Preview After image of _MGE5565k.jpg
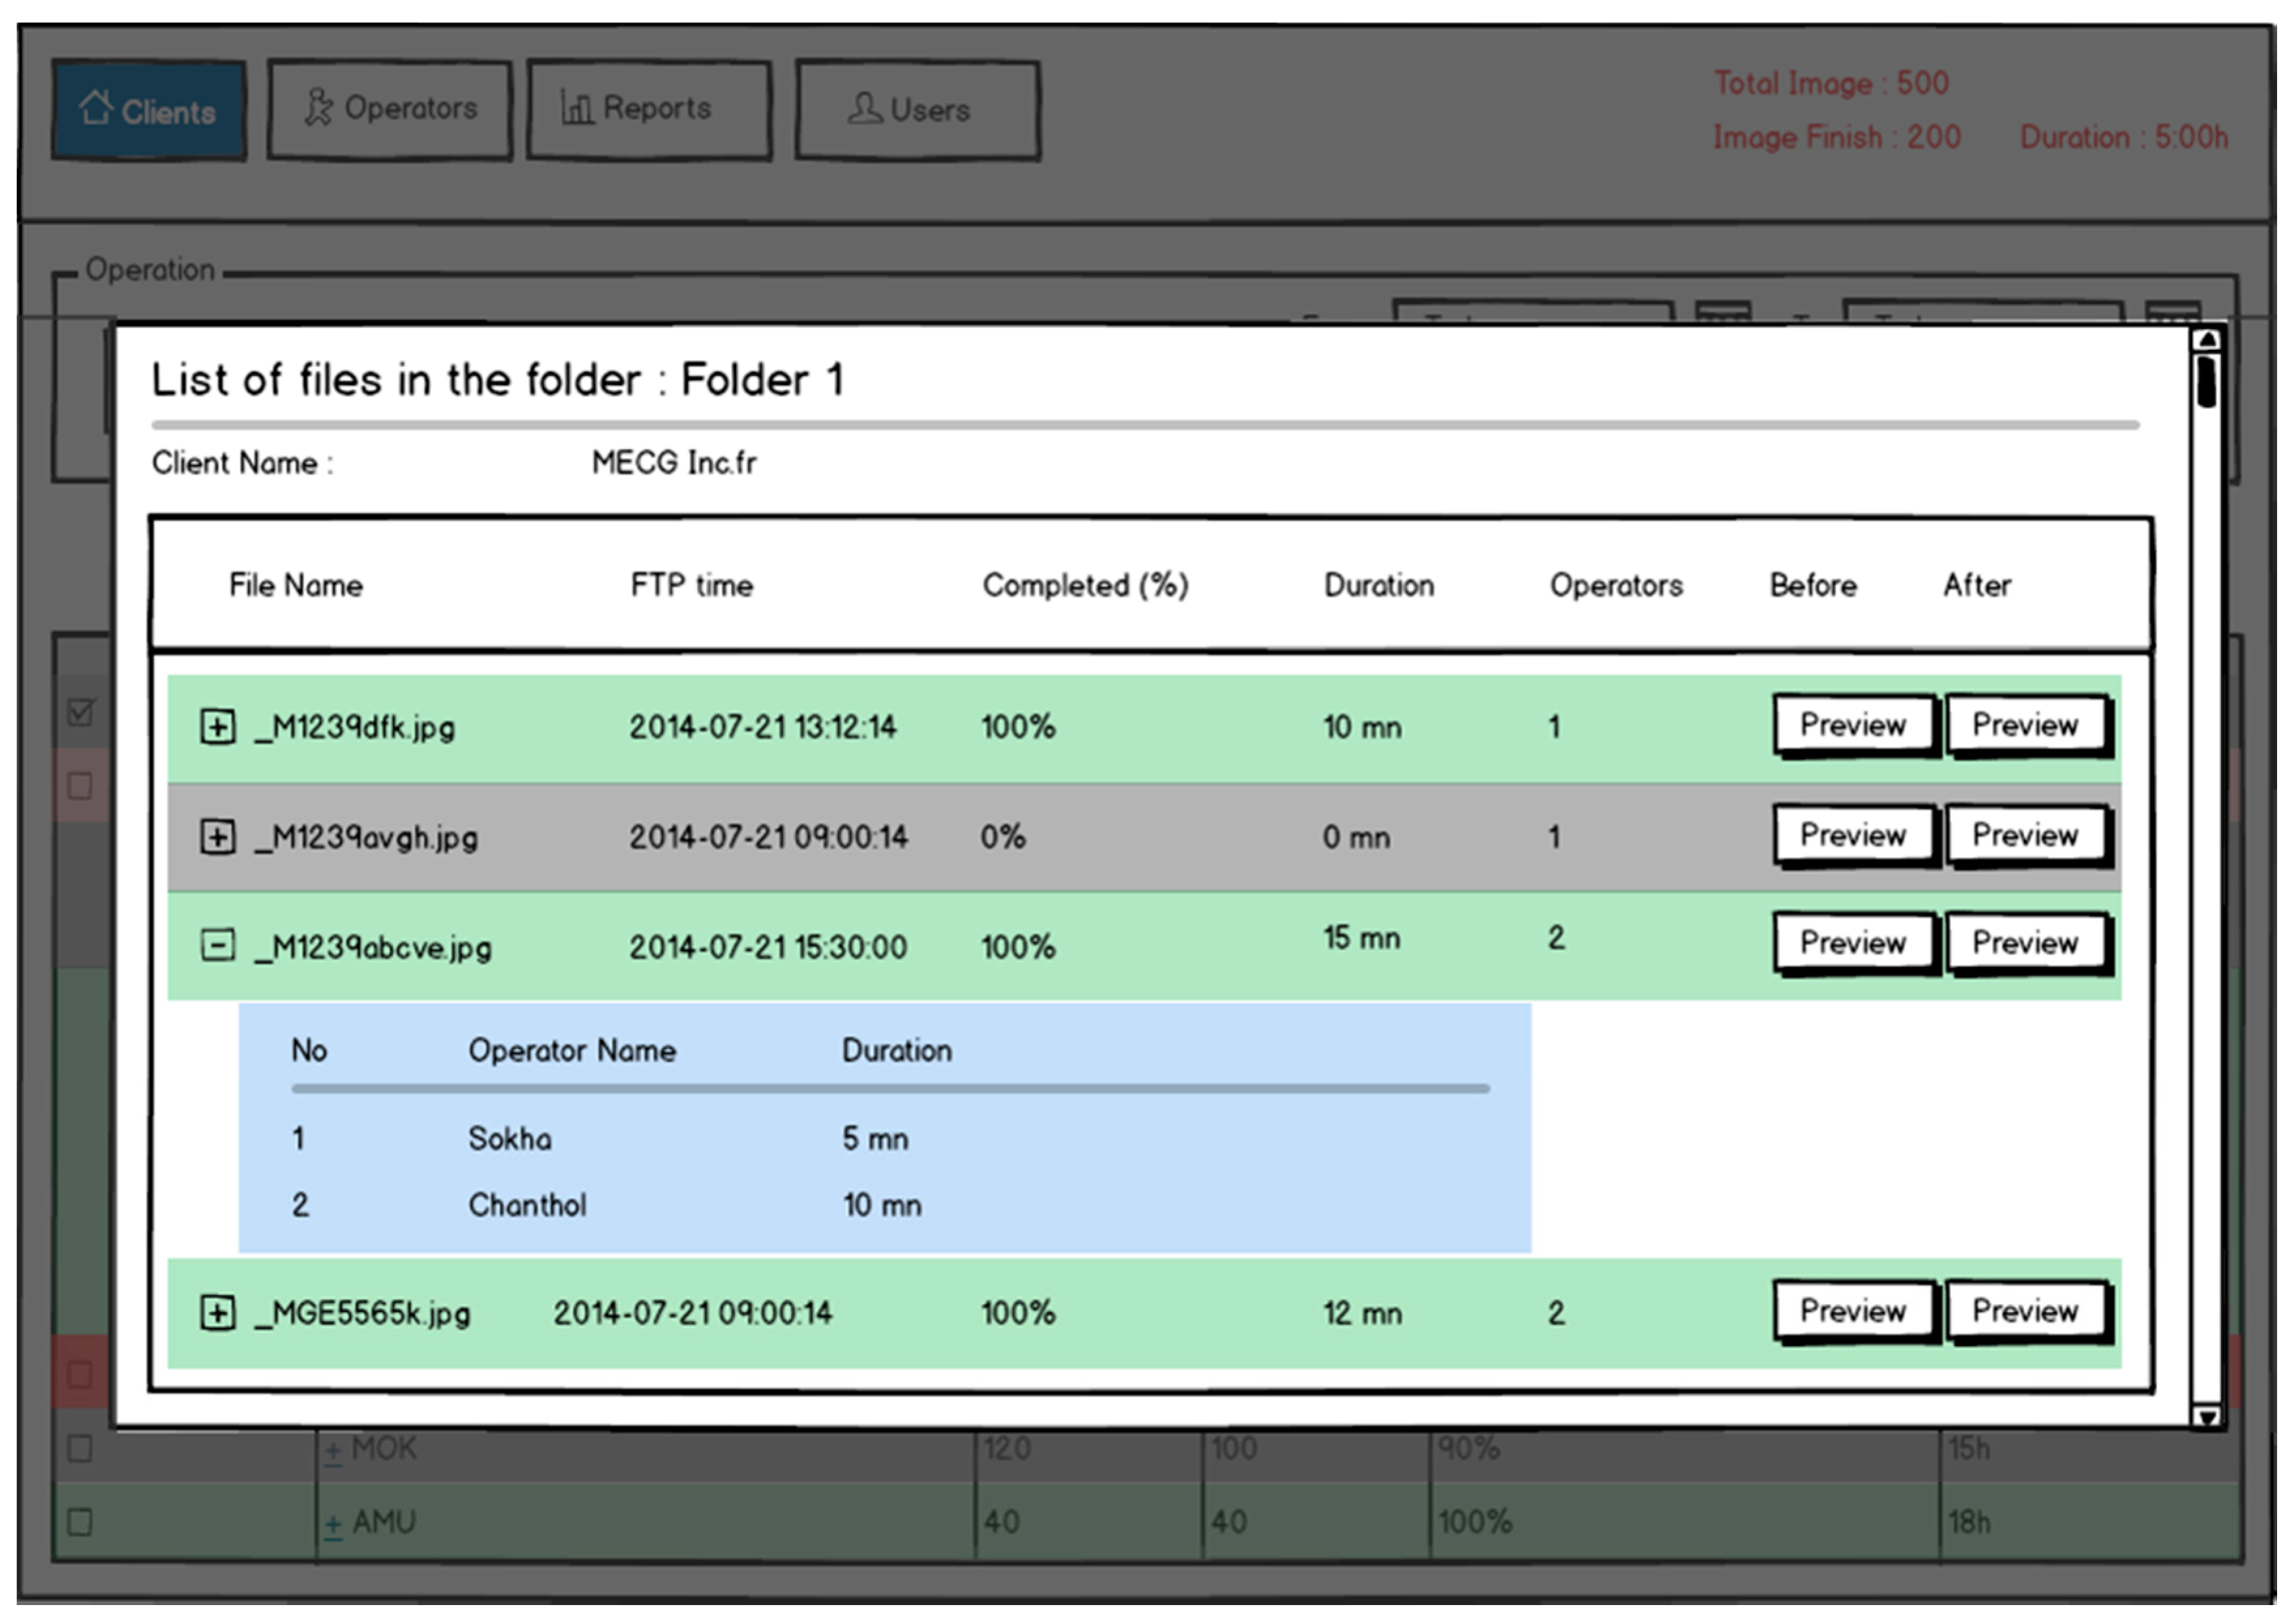Image resolution: width=2296 pixels, height=1624 pixels. 2024,1311
